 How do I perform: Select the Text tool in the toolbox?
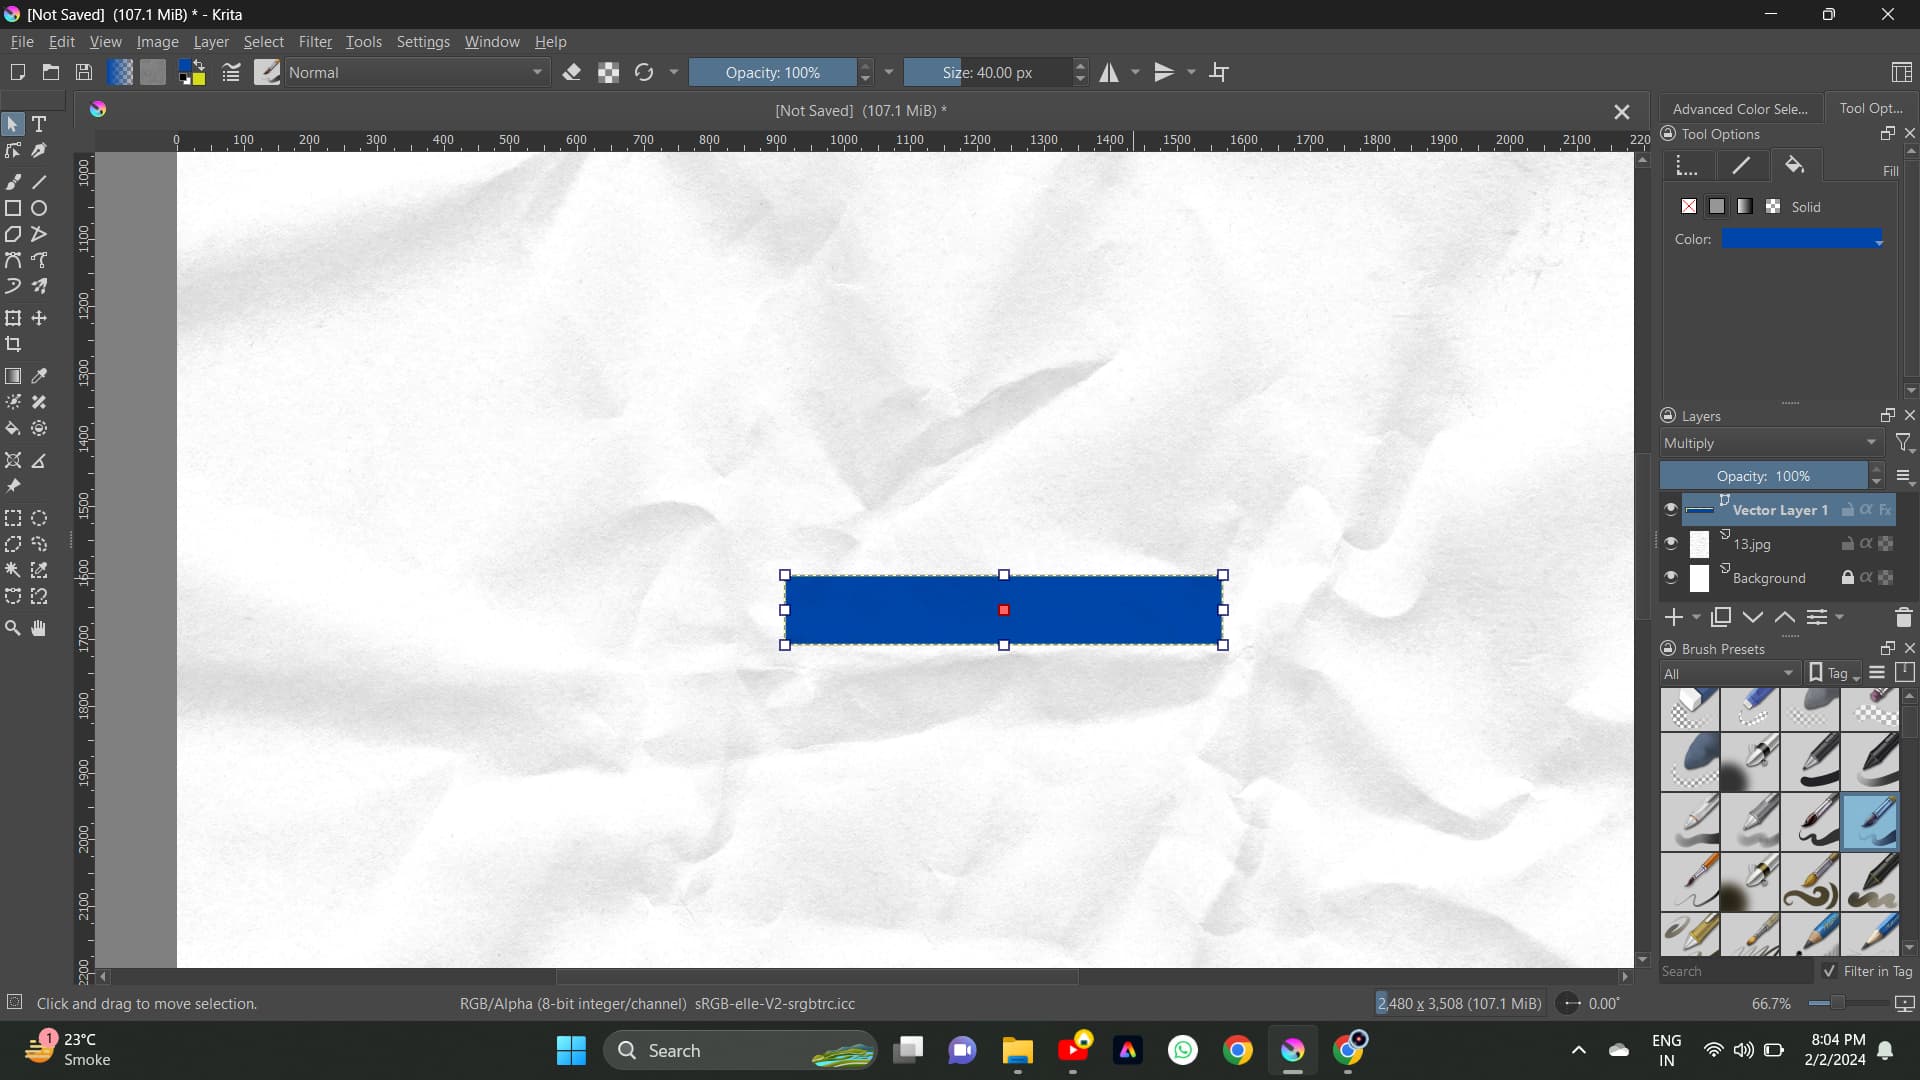[40, 124]
